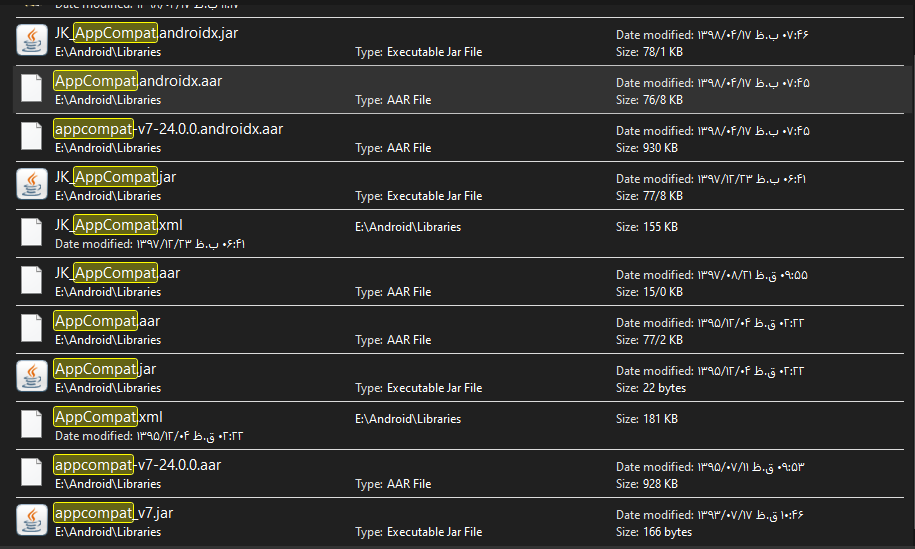Click the file icon for appcompat-v7-24.0.0.aar

point(32,472)
